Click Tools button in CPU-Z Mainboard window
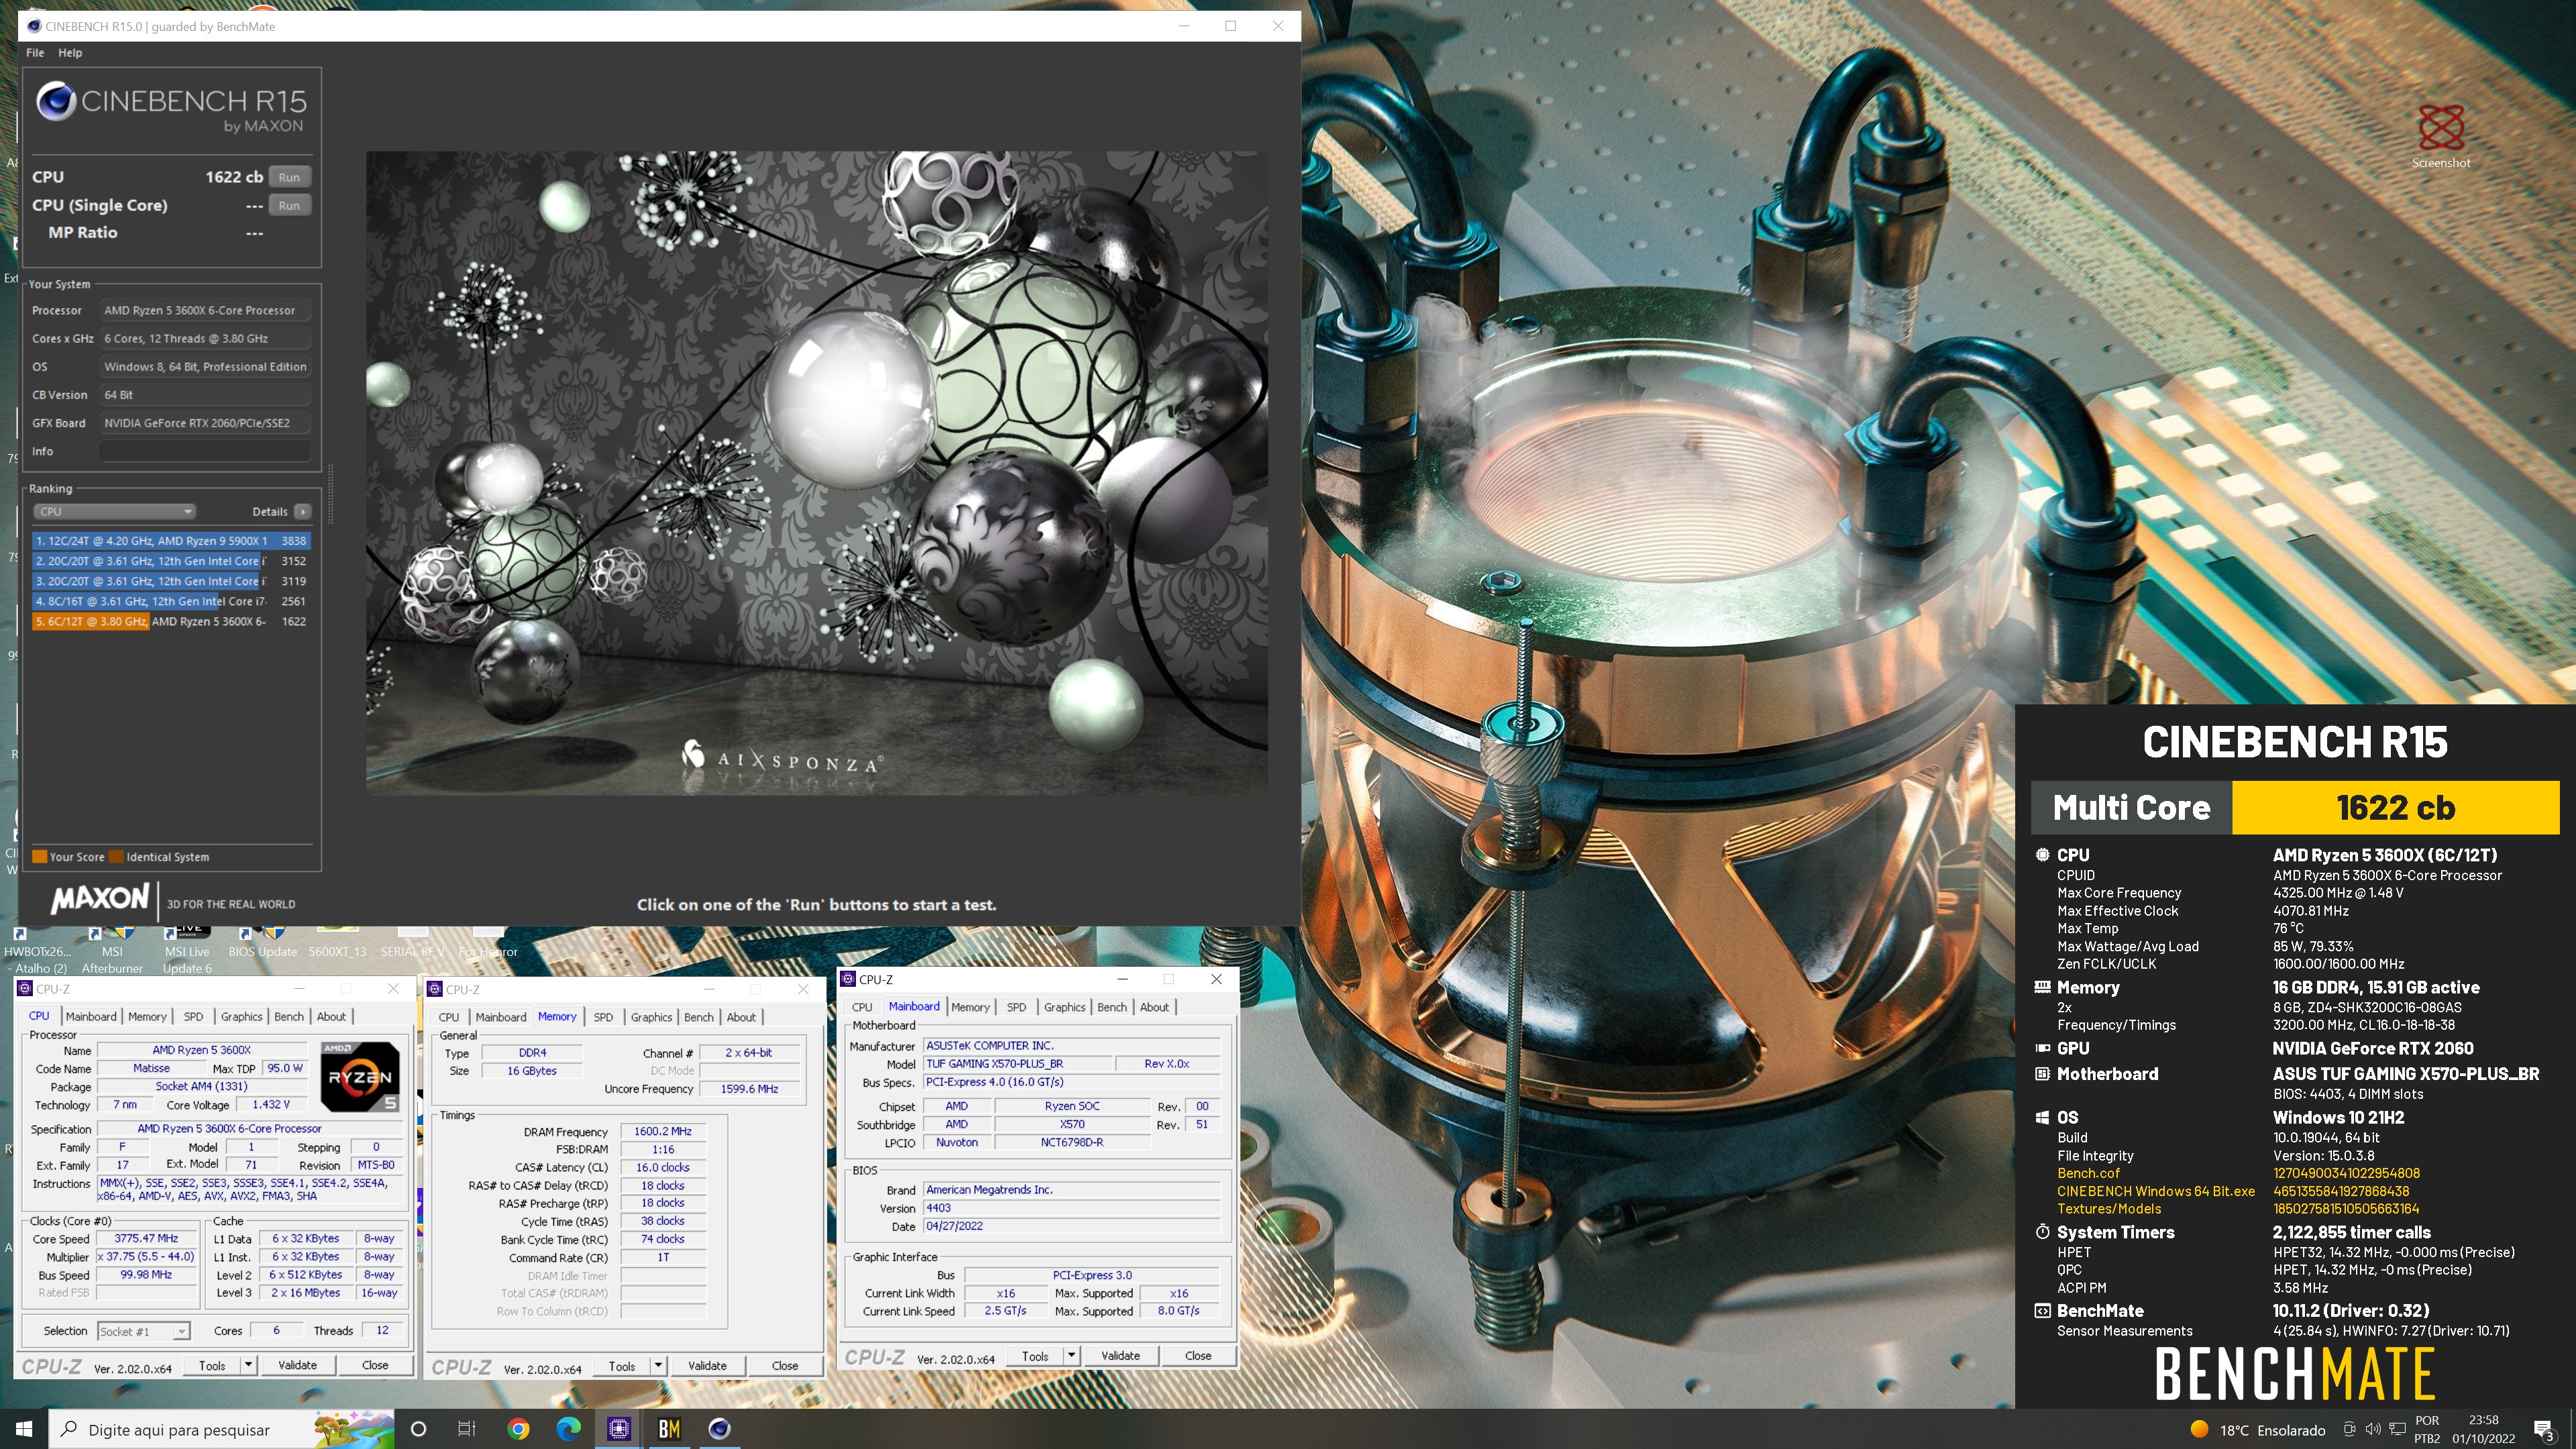 click(x=1035, y=1356)
